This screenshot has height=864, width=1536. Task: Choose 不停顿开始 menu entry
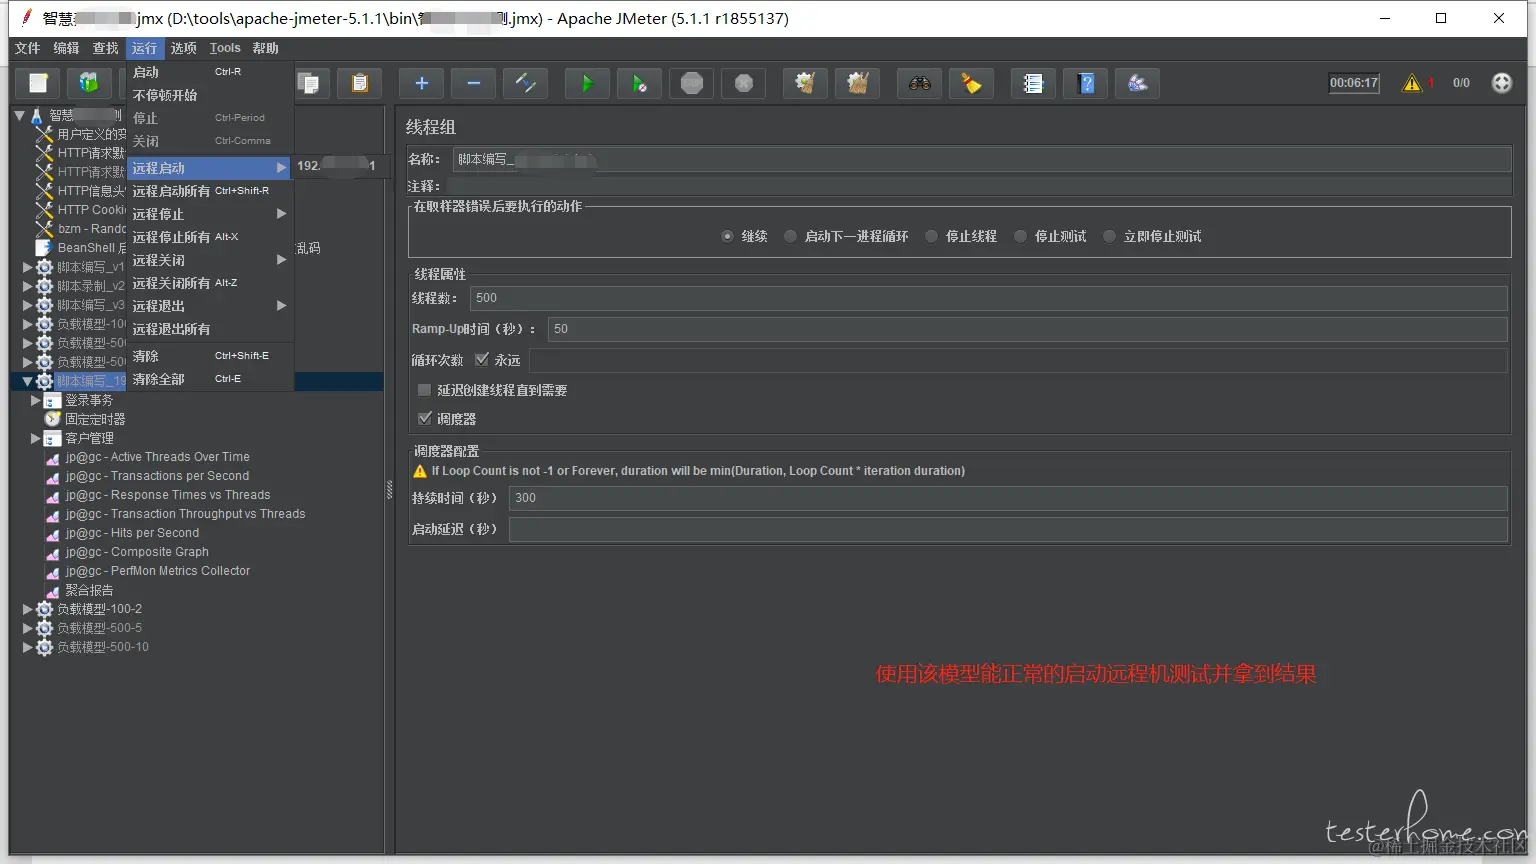(210, 95)
